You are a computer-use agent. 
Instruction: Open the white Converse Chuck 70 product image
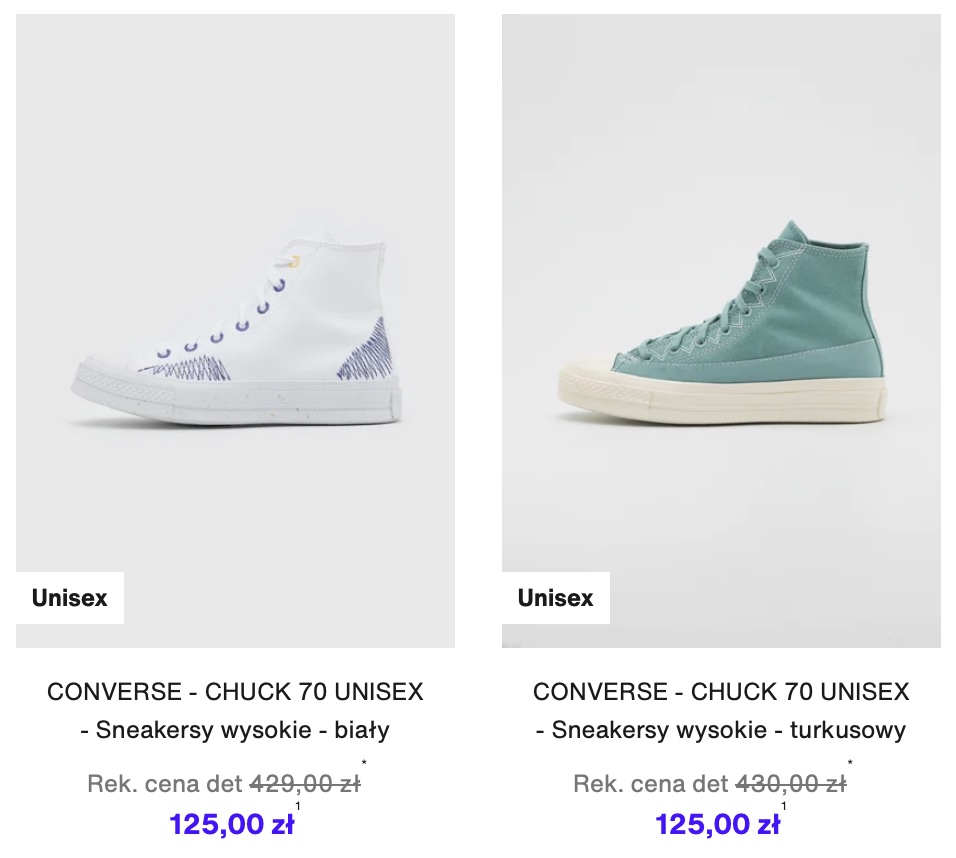click(x=235, y=331)
